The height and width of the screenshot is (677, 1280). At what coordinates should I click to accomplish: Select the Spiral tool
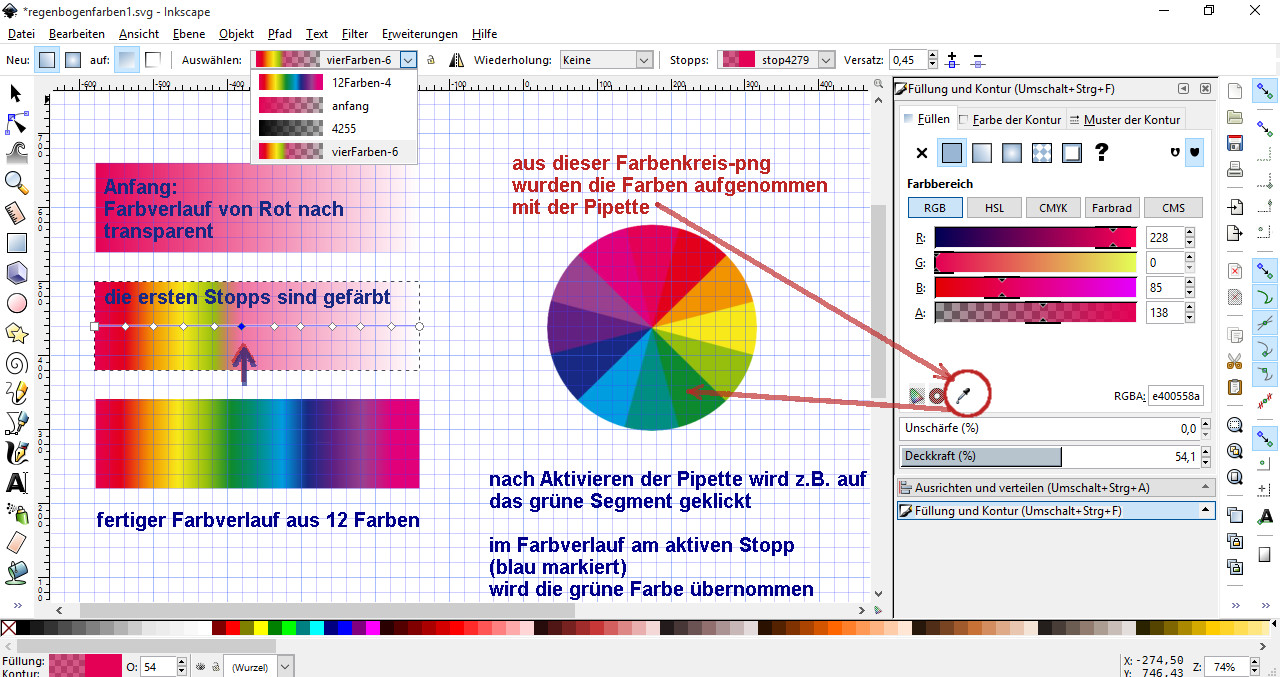[x=16, y=362]
